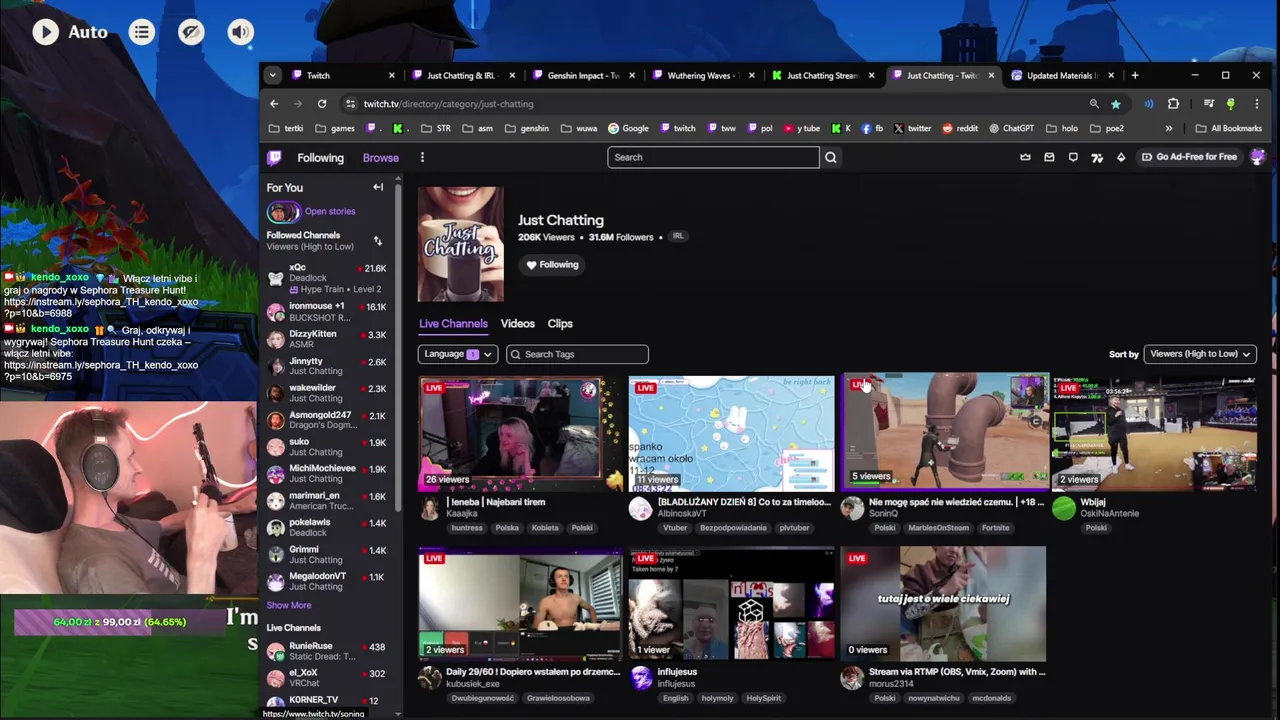Switch to Wuthering Waves browser tab

pyautogui.click(x=700, y=75)
